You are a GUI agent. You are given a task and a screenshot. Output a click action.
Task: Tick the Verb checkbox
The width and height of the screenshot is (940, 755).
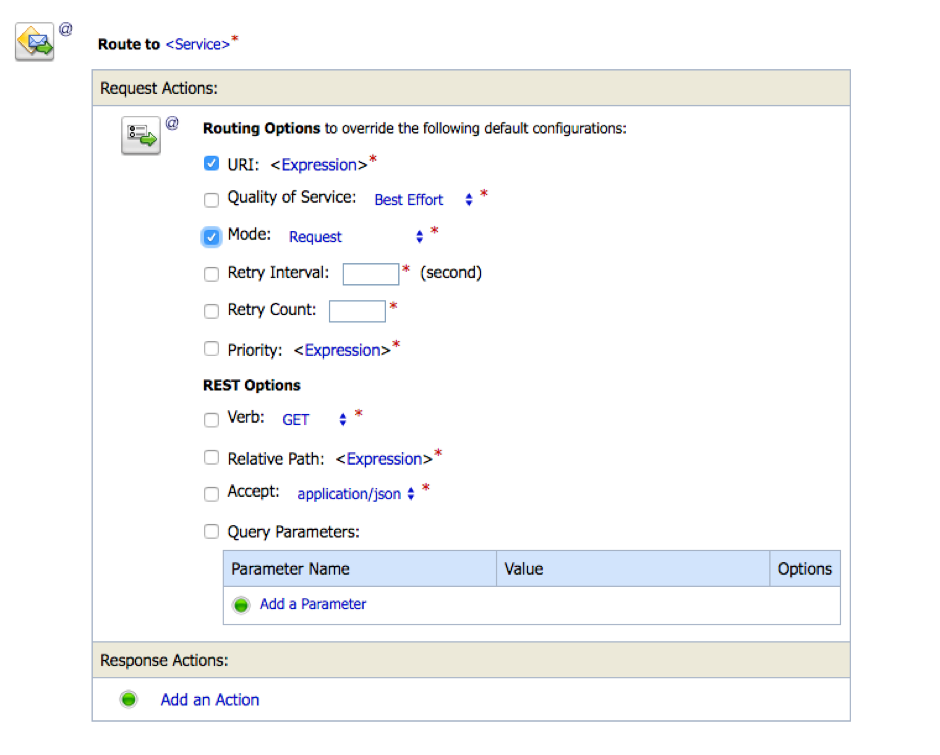point(211,420)
